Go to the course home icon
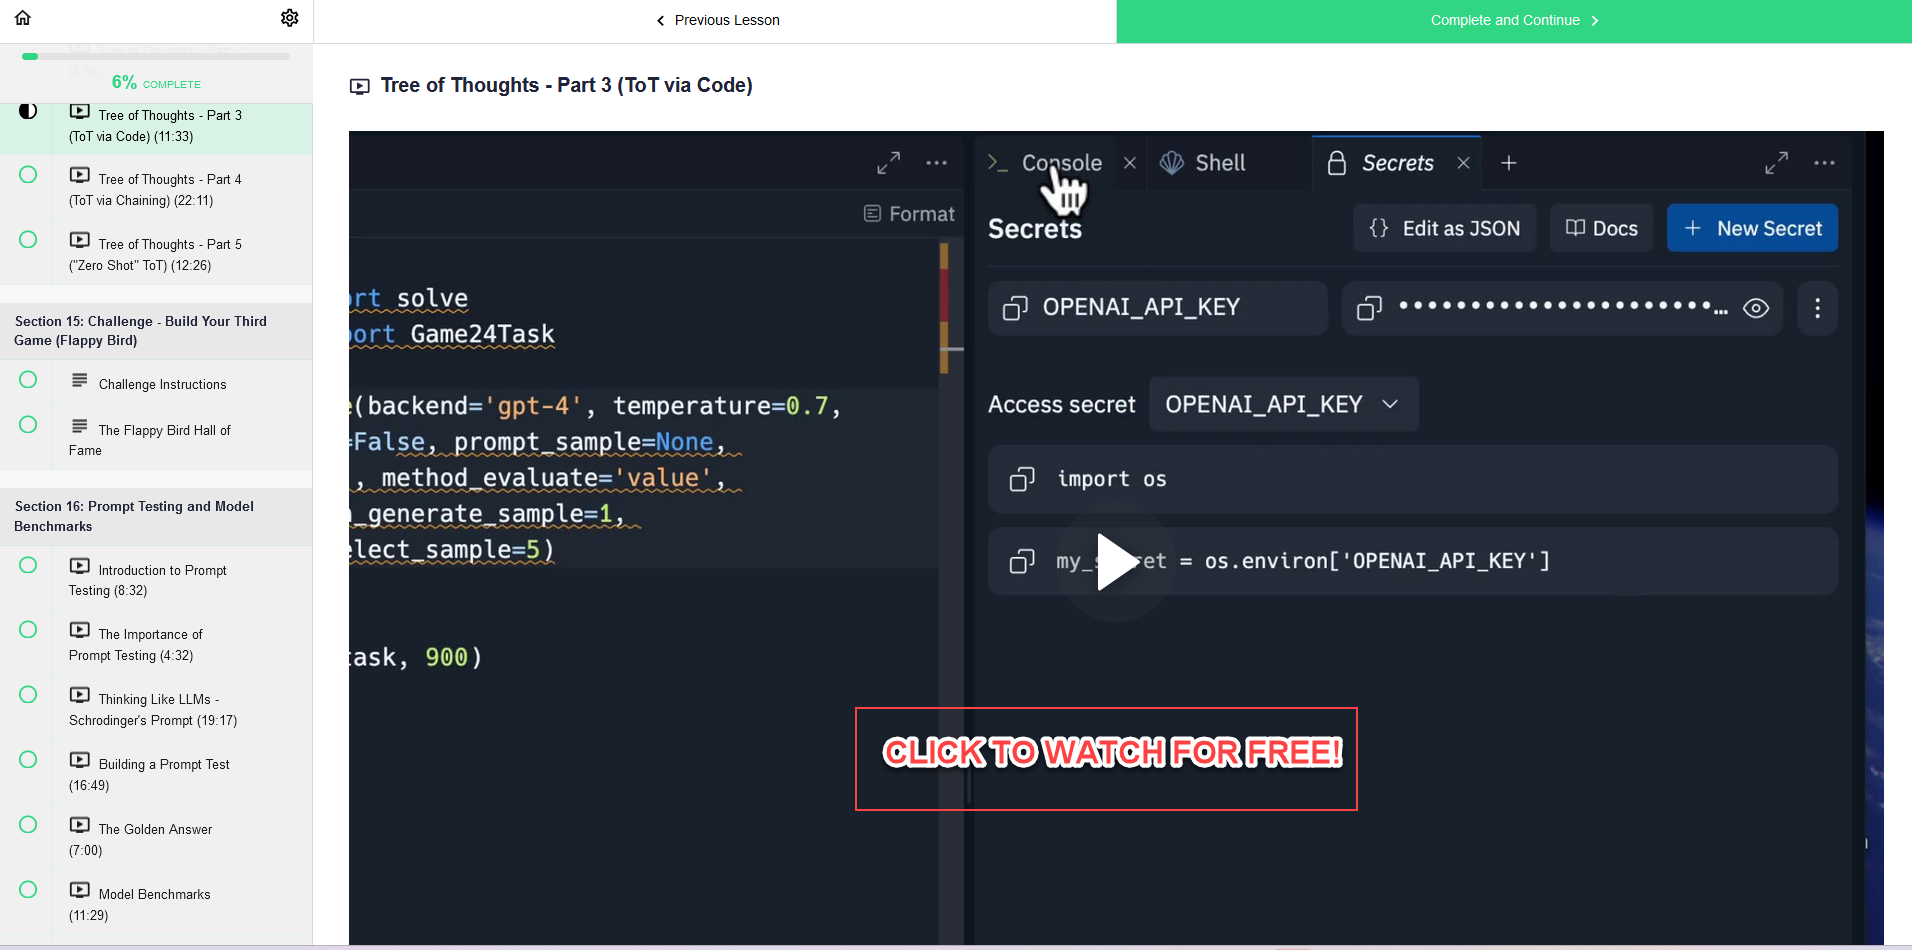 [23, 18]
